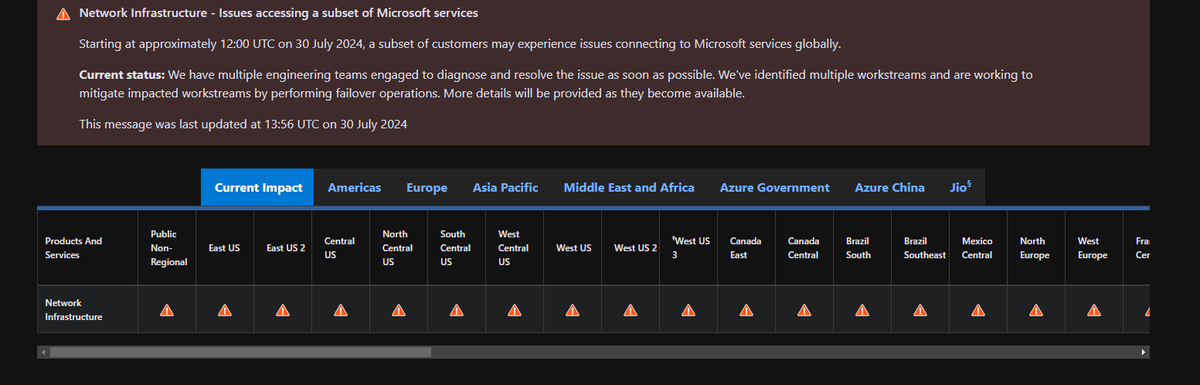Select West Central US warning icon
1200x385 pixels.
[x=514, y=310]
